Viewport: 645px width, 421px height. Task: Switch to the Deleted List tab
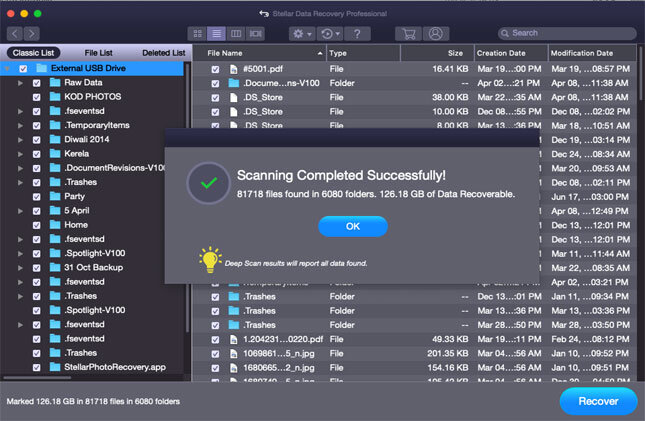163,52
